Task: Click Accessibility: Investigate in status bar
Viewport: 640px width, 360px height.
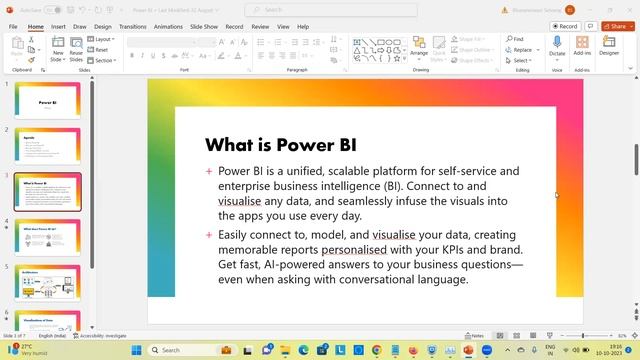Action: (100, 336)
